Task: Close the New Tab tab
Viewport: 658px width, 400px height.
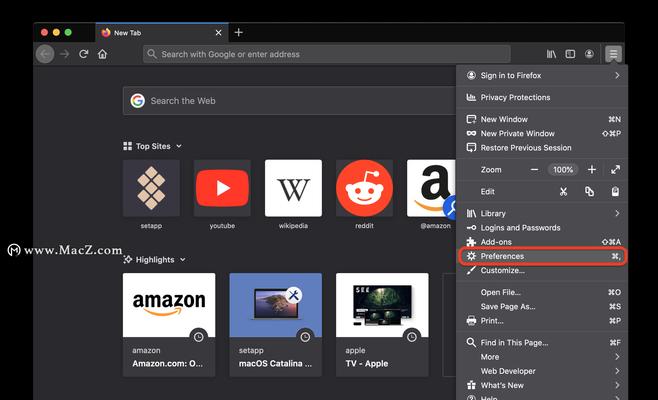Action: coord(218,32)
